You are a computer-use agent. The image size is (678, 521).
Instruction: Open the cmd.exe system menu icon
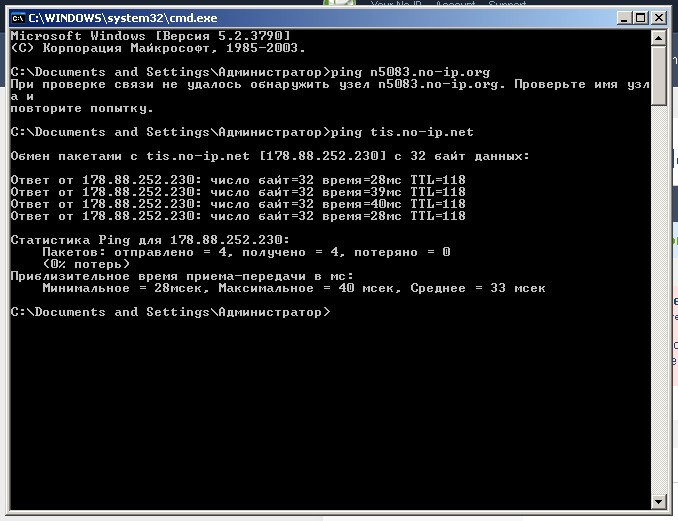[15, 17]
